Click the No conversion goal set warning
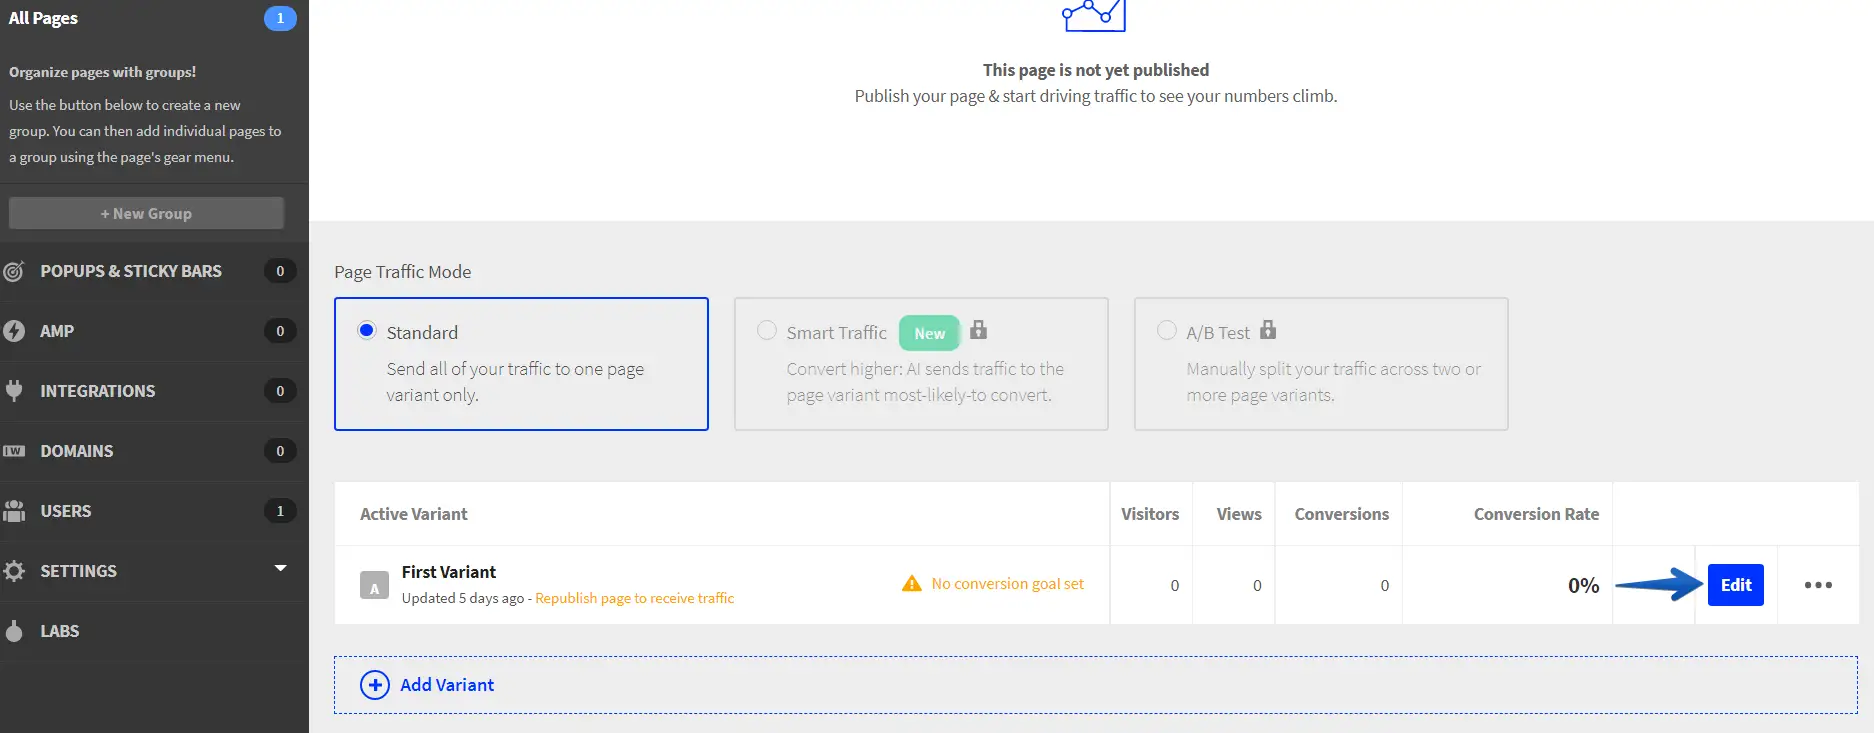The width and height of the screenshot is (1874, 733). coord(1006,584)
